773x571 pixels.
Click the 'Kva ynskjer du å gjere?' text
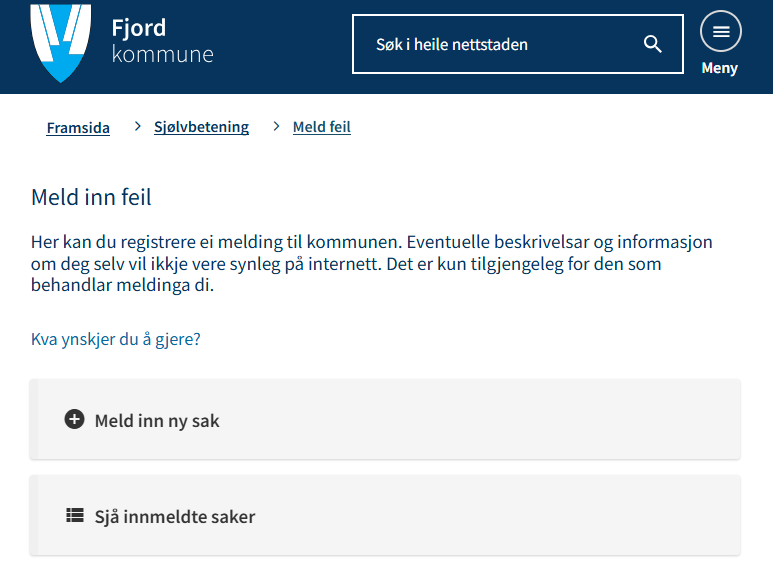coord(116,339)
